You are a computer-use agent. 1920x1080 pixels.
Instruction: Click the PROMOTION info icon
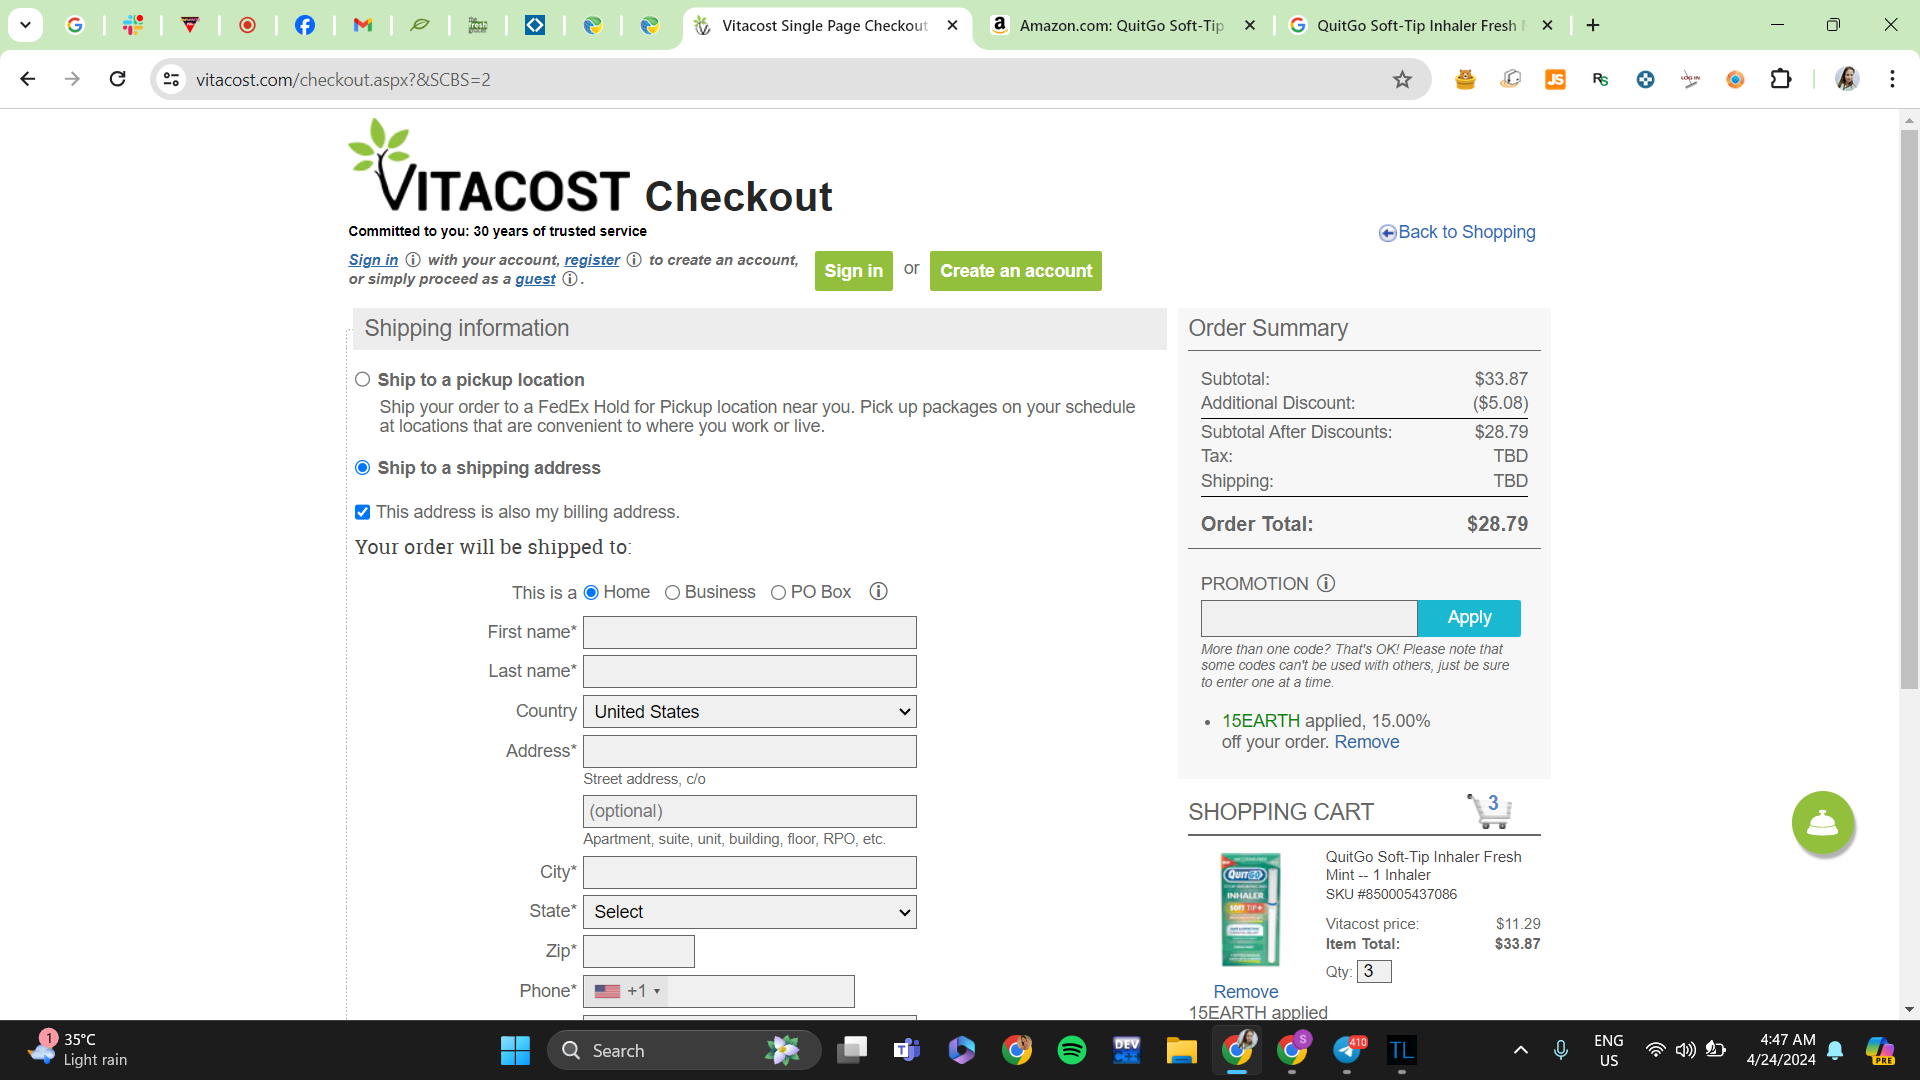click(1326, 583)
